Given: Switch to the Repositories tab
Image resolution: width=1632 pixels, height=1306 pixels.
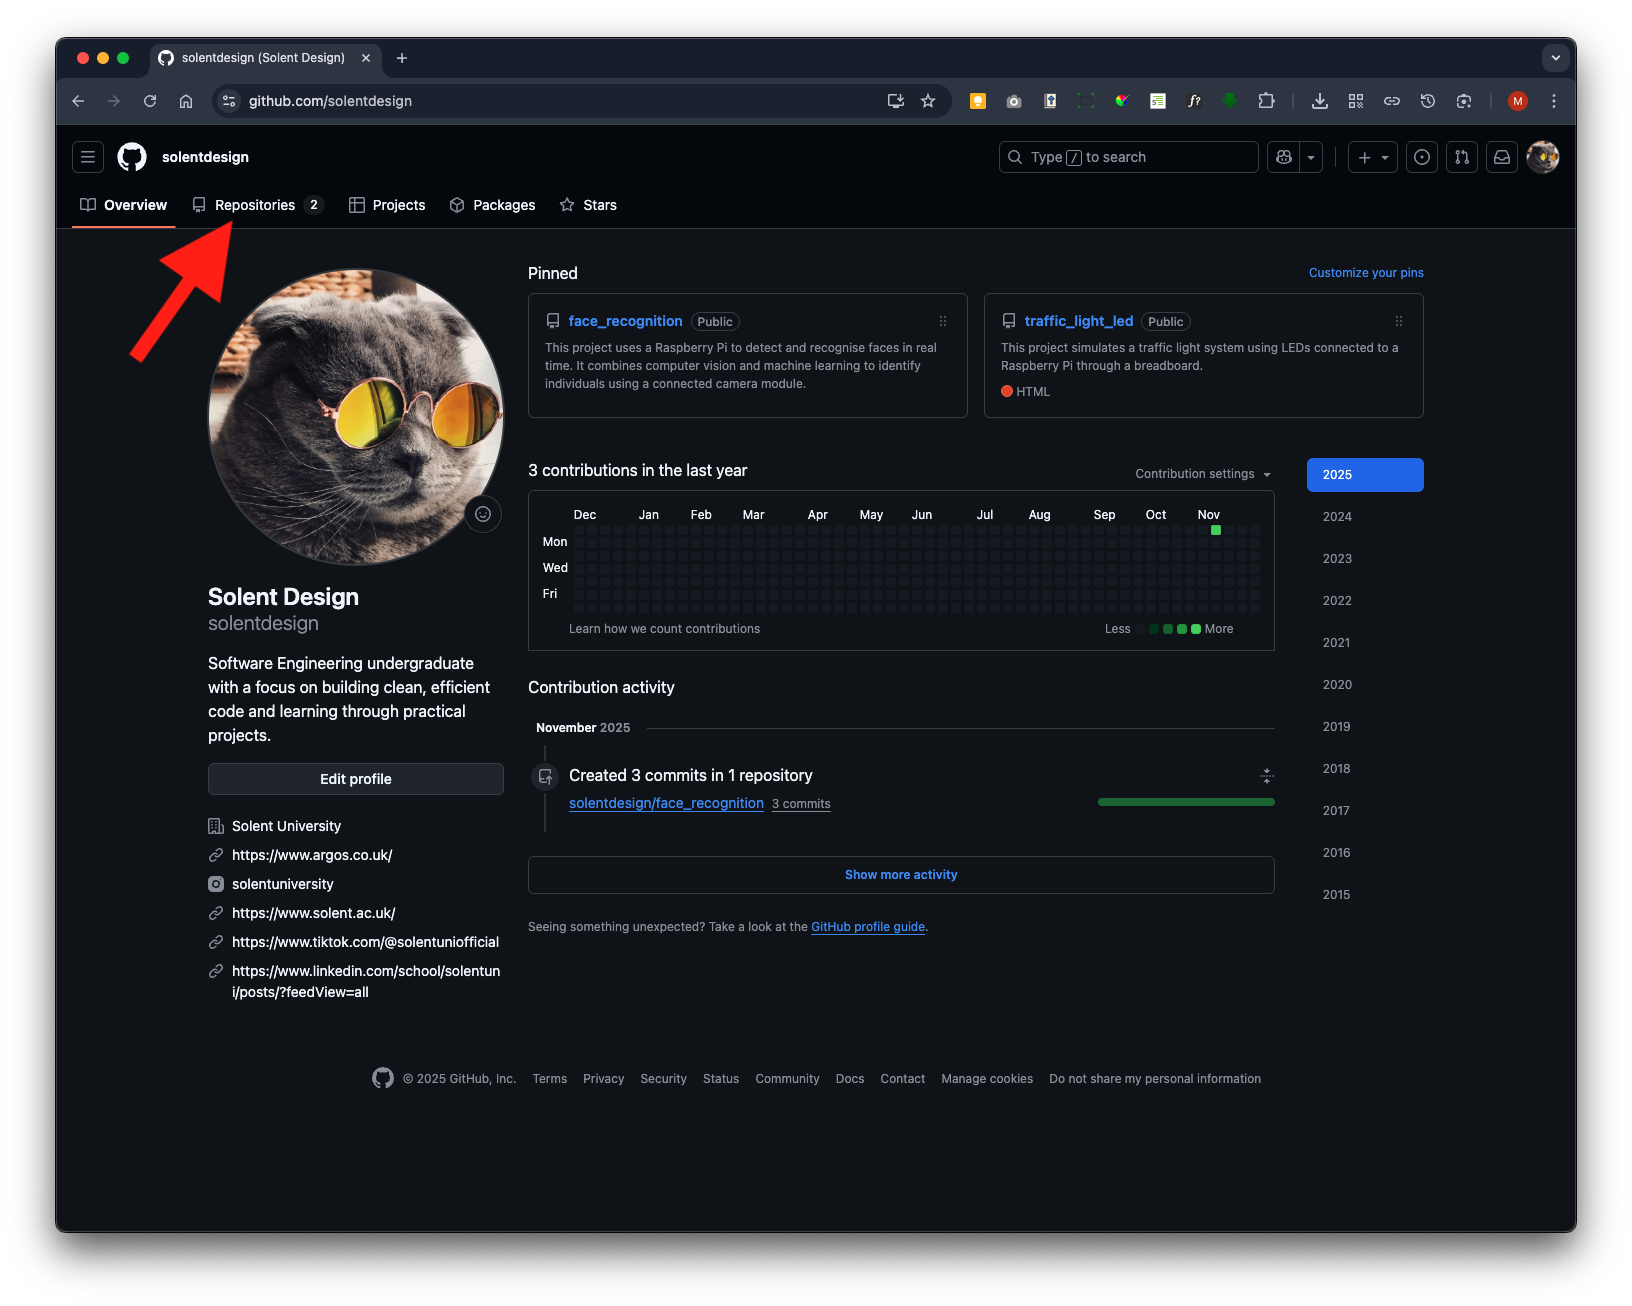Looking at the screenshot, I should coord(256,205).
